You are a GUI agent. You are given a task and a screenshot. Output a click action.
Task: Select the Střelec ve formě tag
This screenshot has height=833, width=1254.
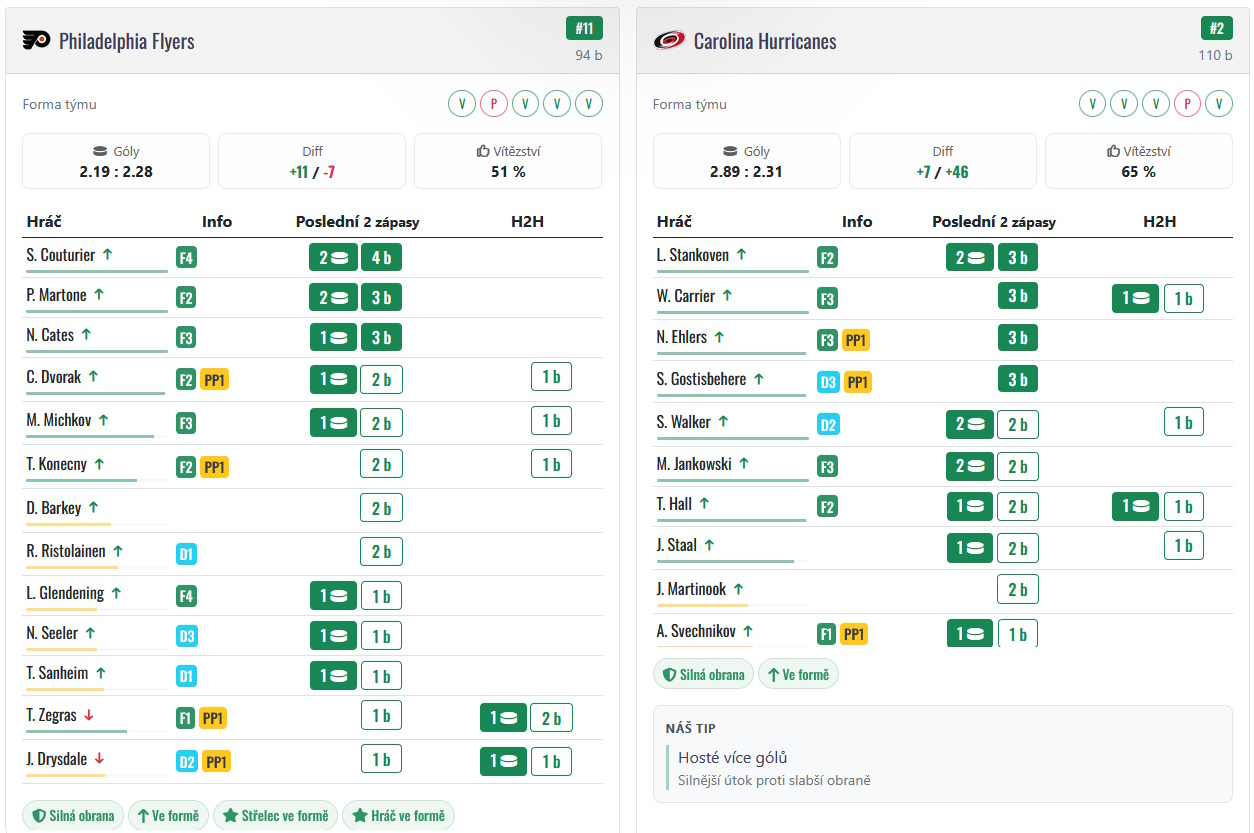click(275, 816)
